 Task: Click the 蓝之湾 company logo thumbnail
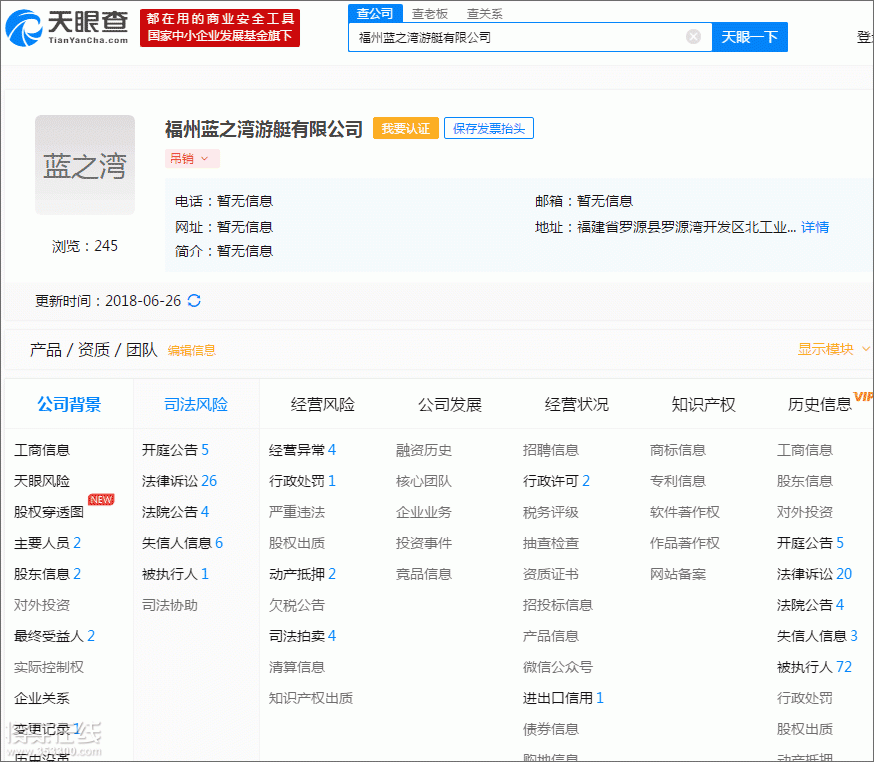click(85, 165)
